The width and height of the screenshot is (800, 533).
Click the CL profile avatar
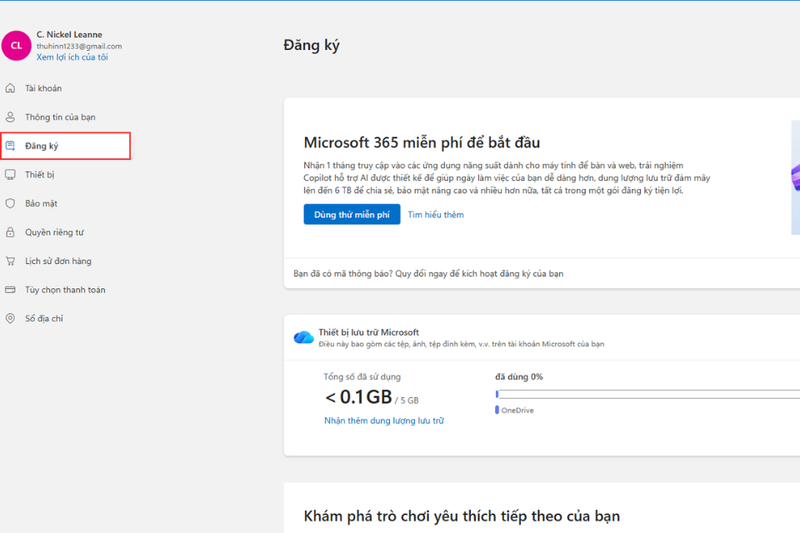[x=16, y=45]
